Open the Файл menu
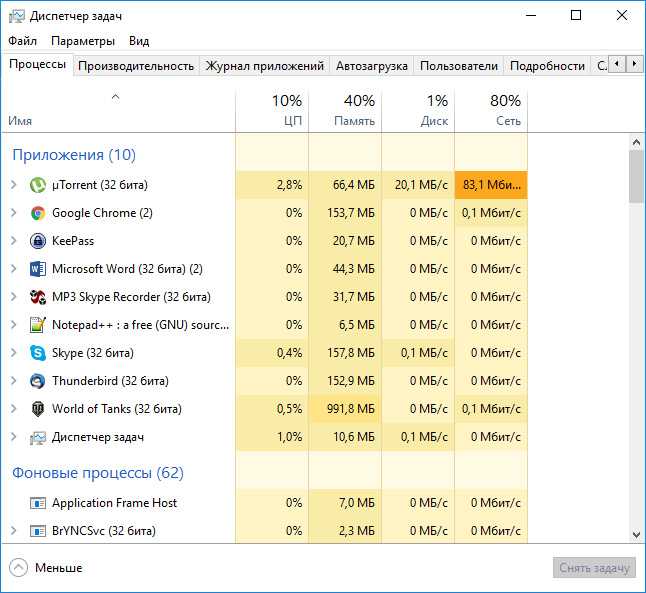The width and height of the screenshot is (646, 593). tap(23, 41)
